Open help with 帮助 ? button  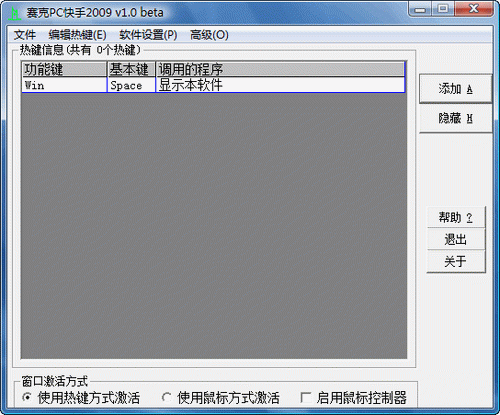point(456,218)
